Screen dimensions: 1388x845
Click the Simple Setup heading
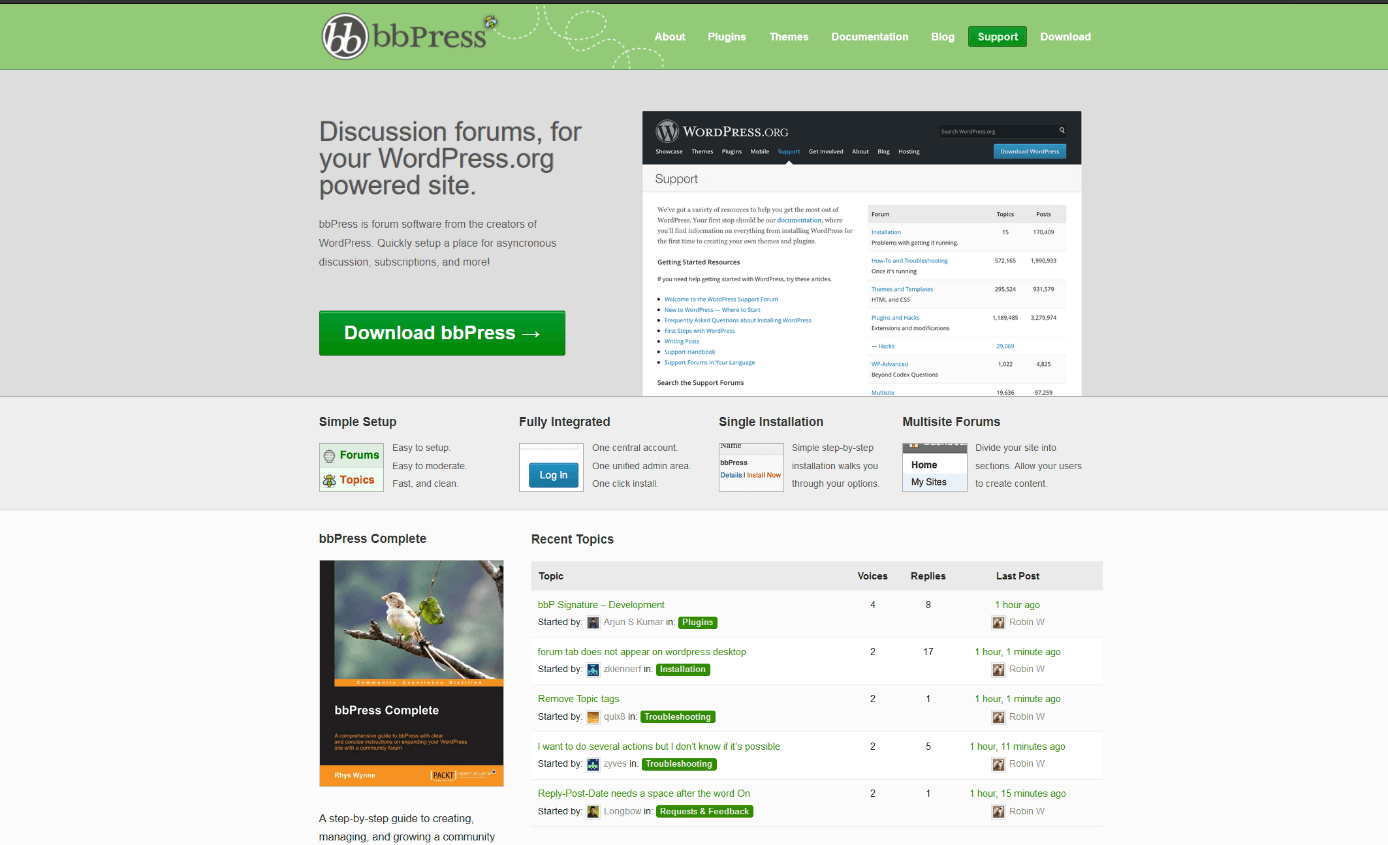(358, 422)
